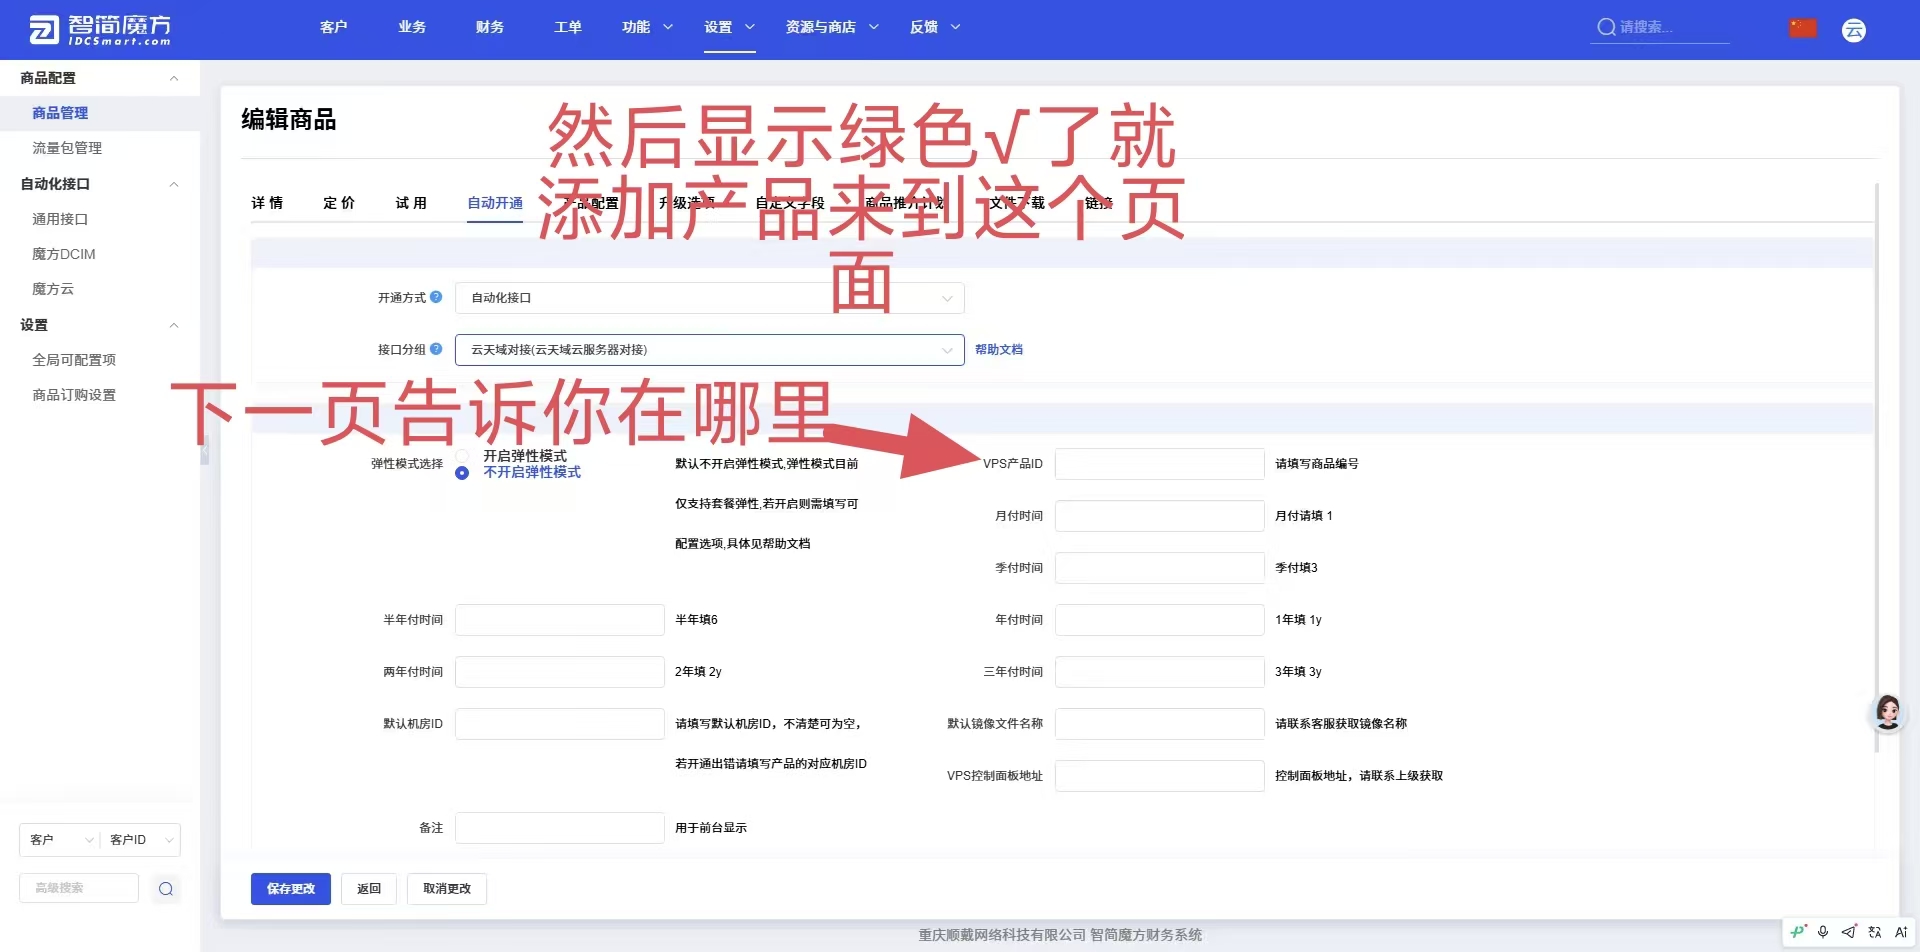Image resolution: width=1920 pixels, height=952 pixels.
Task: Expand the 功能 top menu
Action: [647, 27]
